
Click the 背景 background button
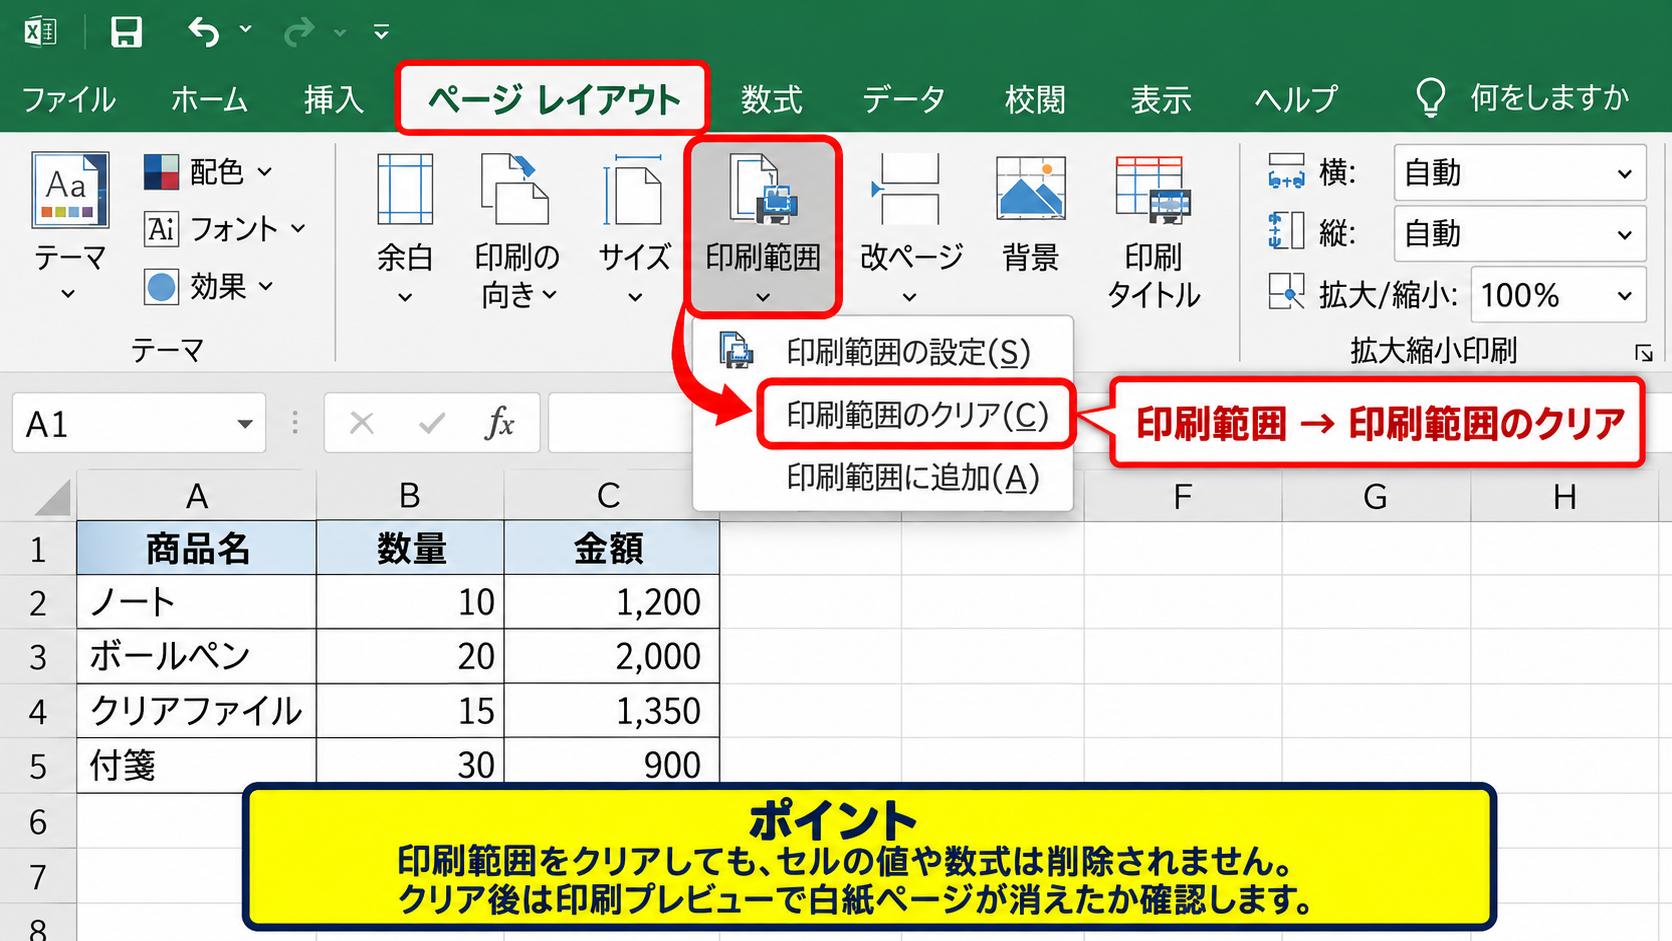[x=1031, y=215]
